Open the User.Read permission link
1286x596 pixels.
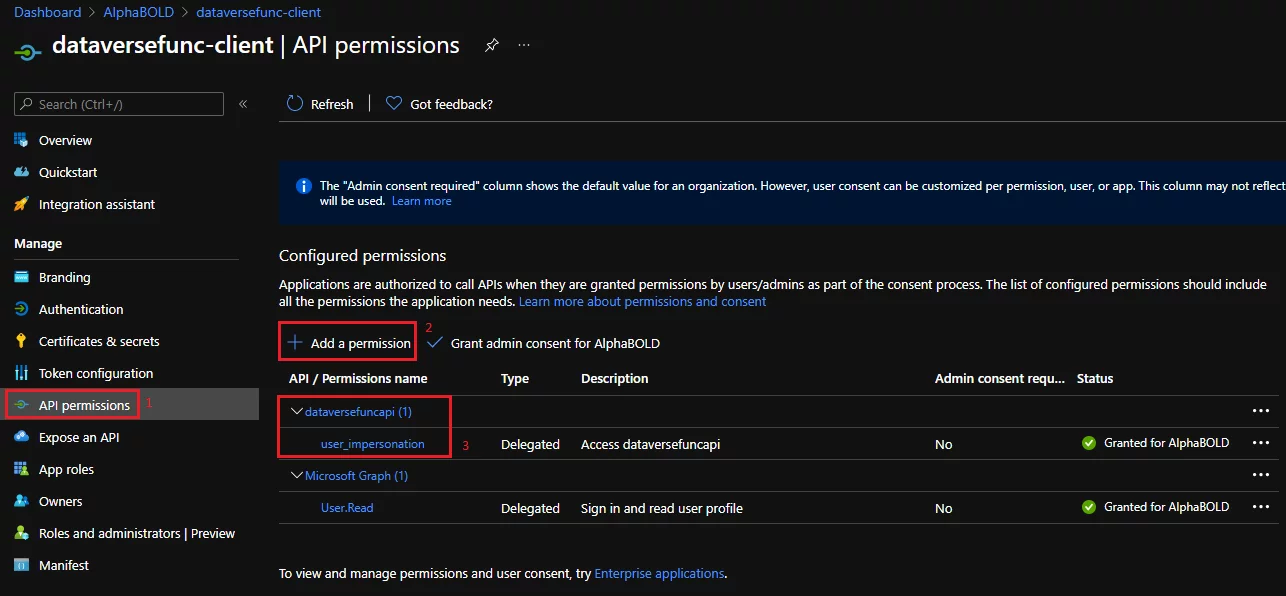(347, 507)
